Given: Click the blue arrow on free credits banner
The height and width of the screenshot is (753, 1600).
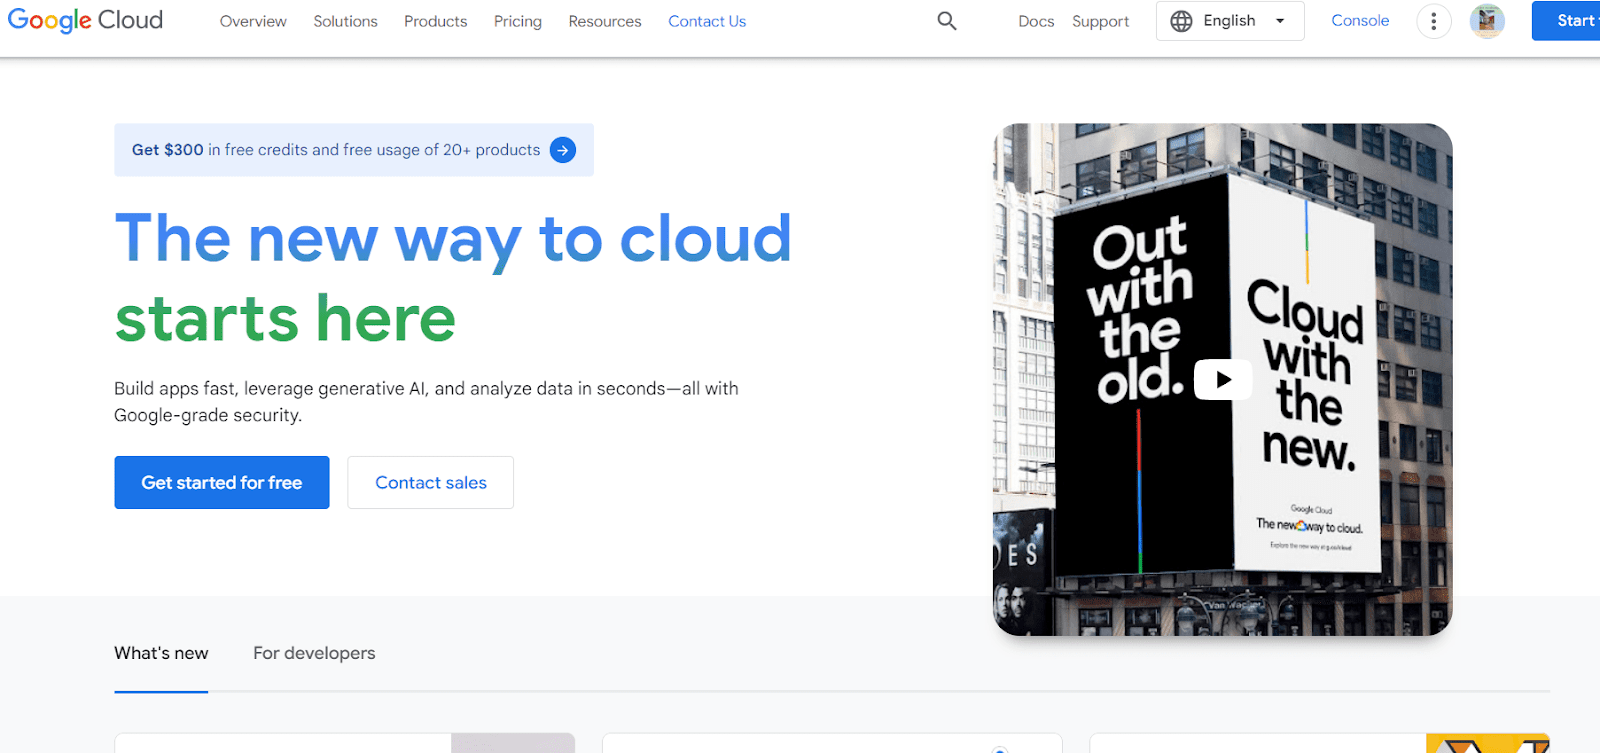Looking at the screenshot, I should (563, 150).
